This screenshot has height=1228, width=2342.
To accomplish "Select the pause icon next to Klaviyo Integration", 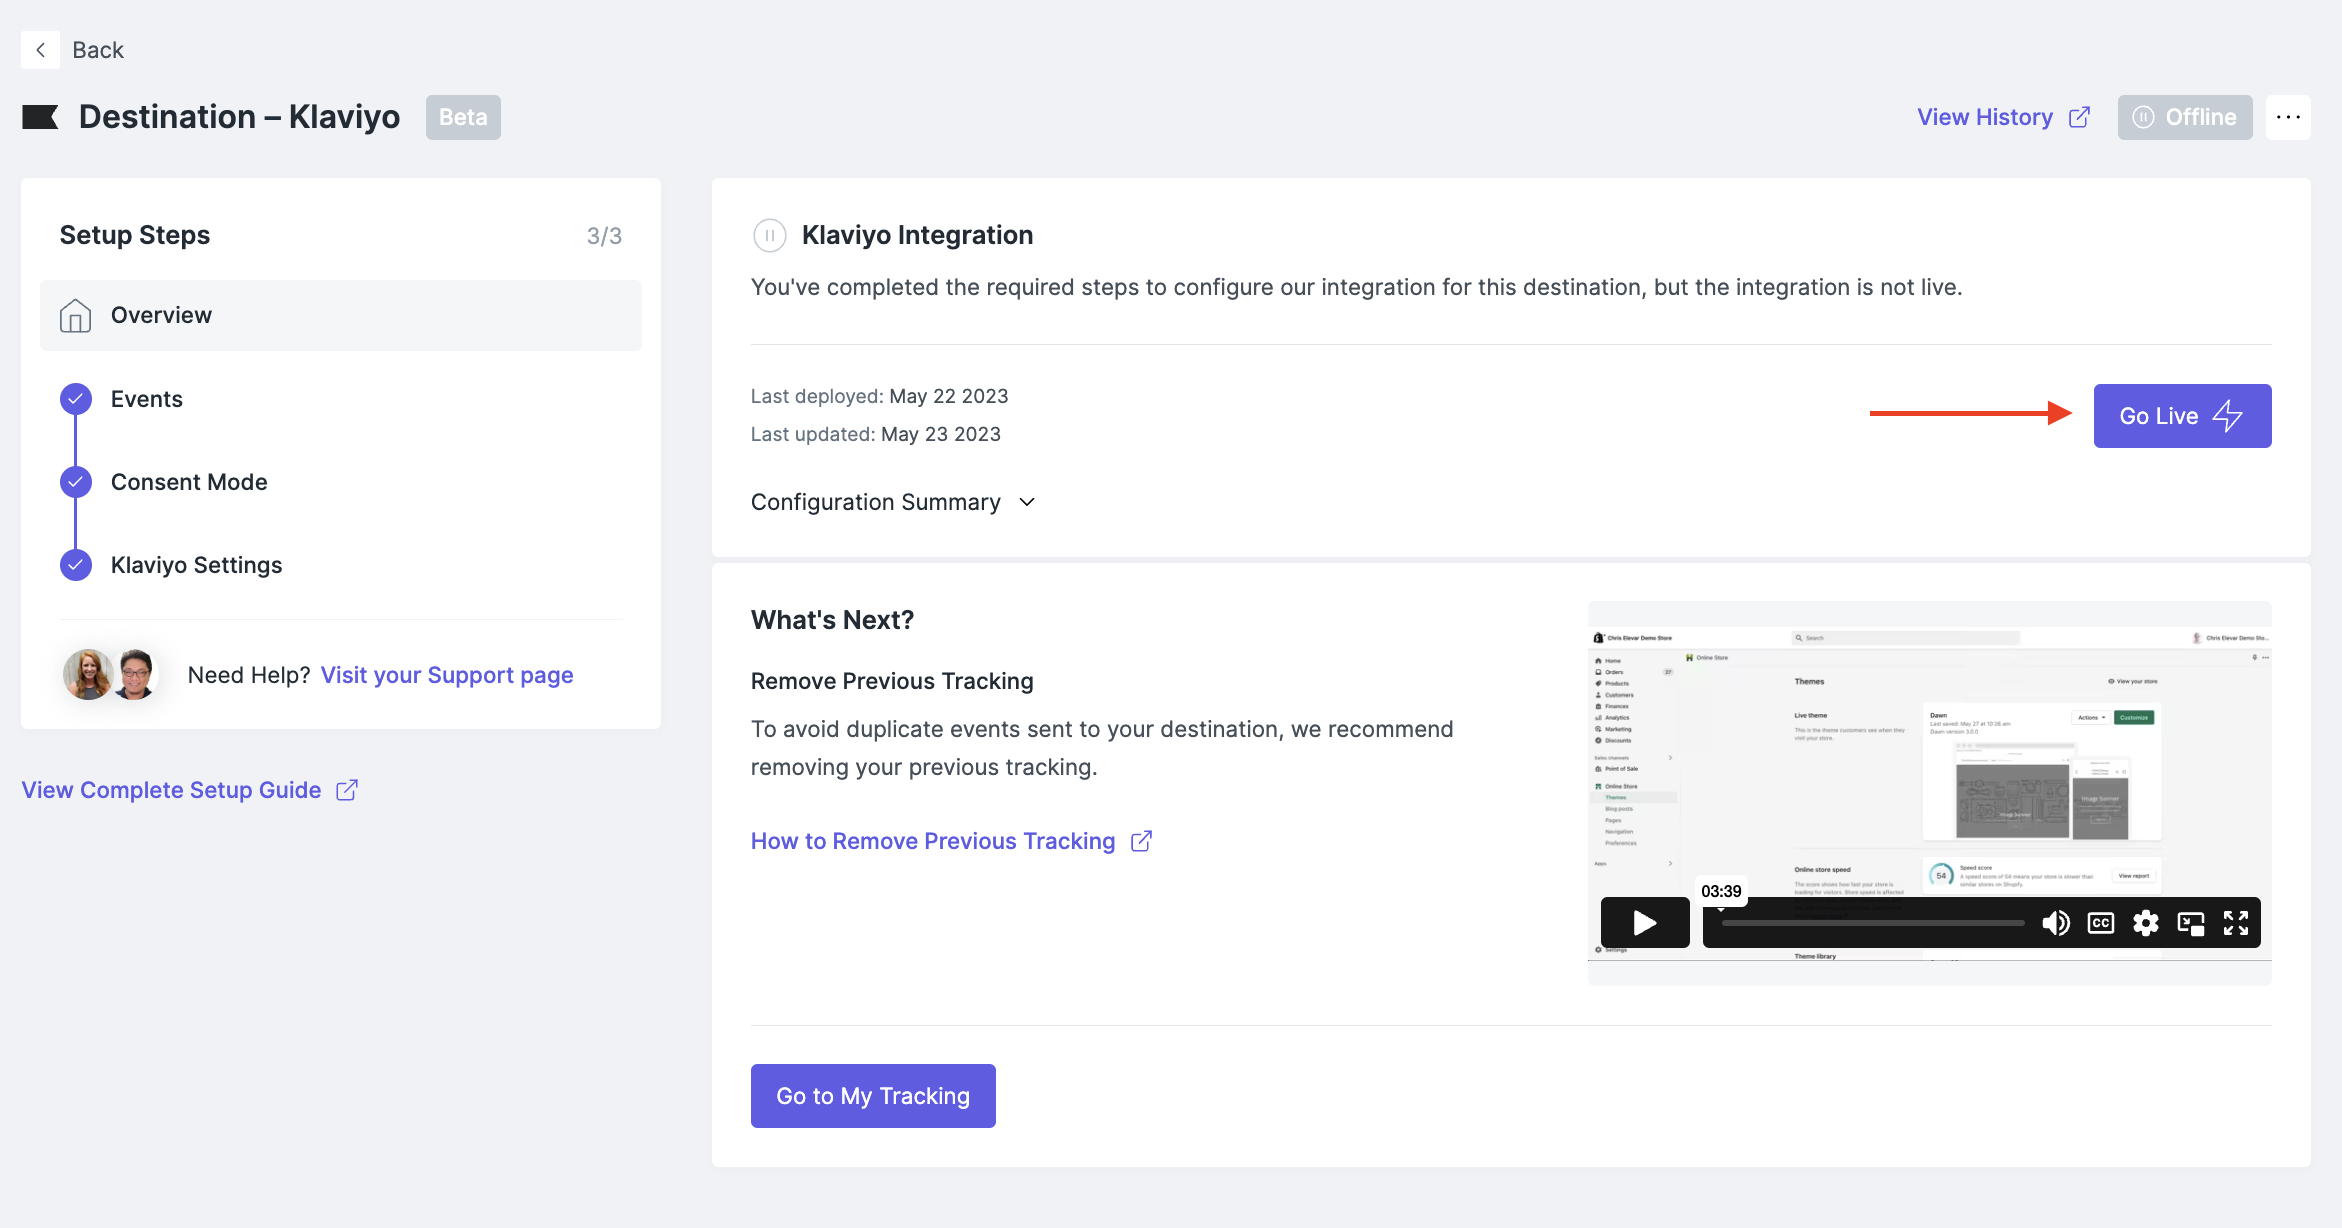I will 769,235.
